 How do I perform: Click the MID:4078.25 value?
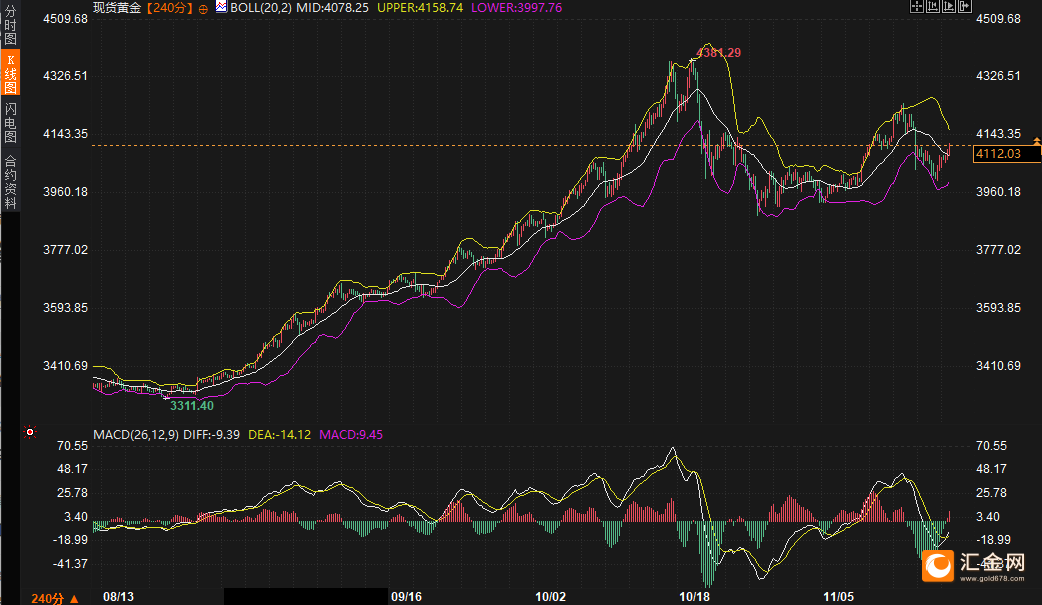[x=332, y=8]
